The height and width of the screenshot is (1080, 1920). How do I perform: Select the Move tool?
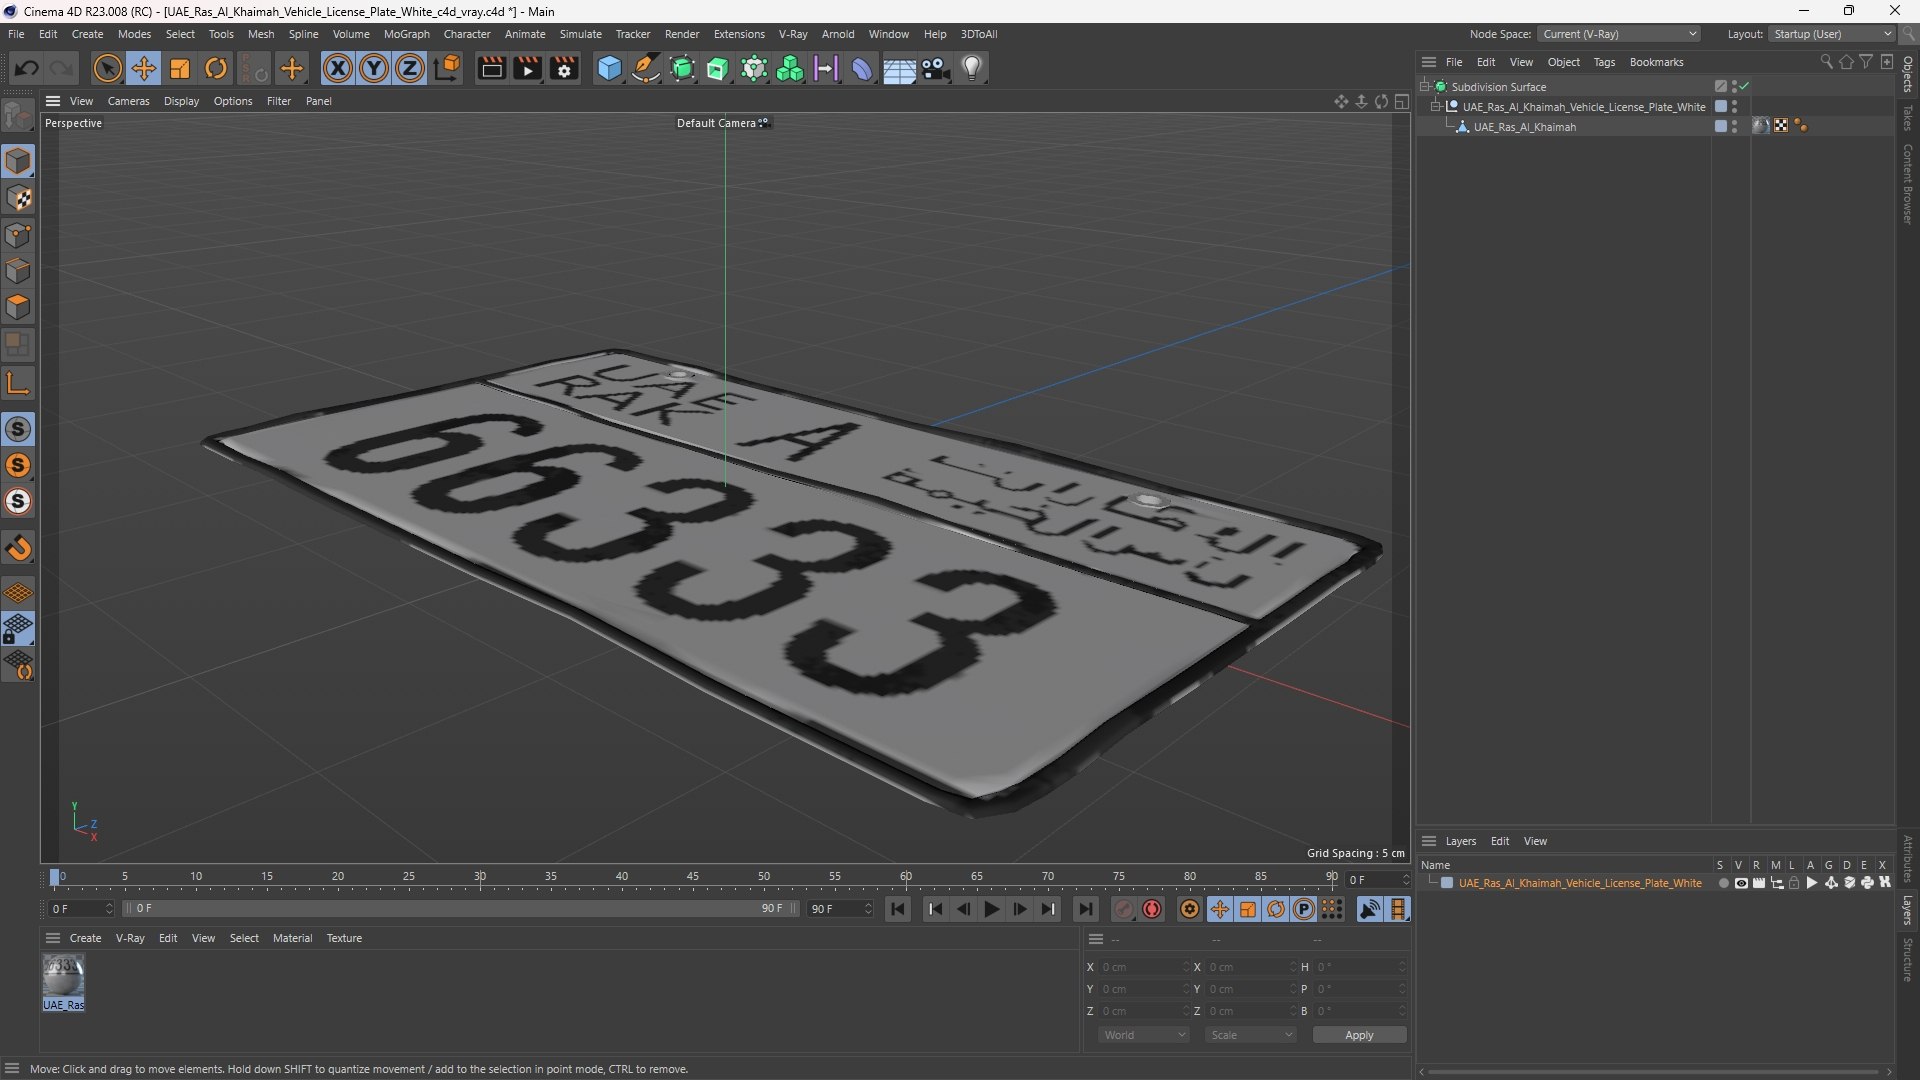[x=143, y=68]
